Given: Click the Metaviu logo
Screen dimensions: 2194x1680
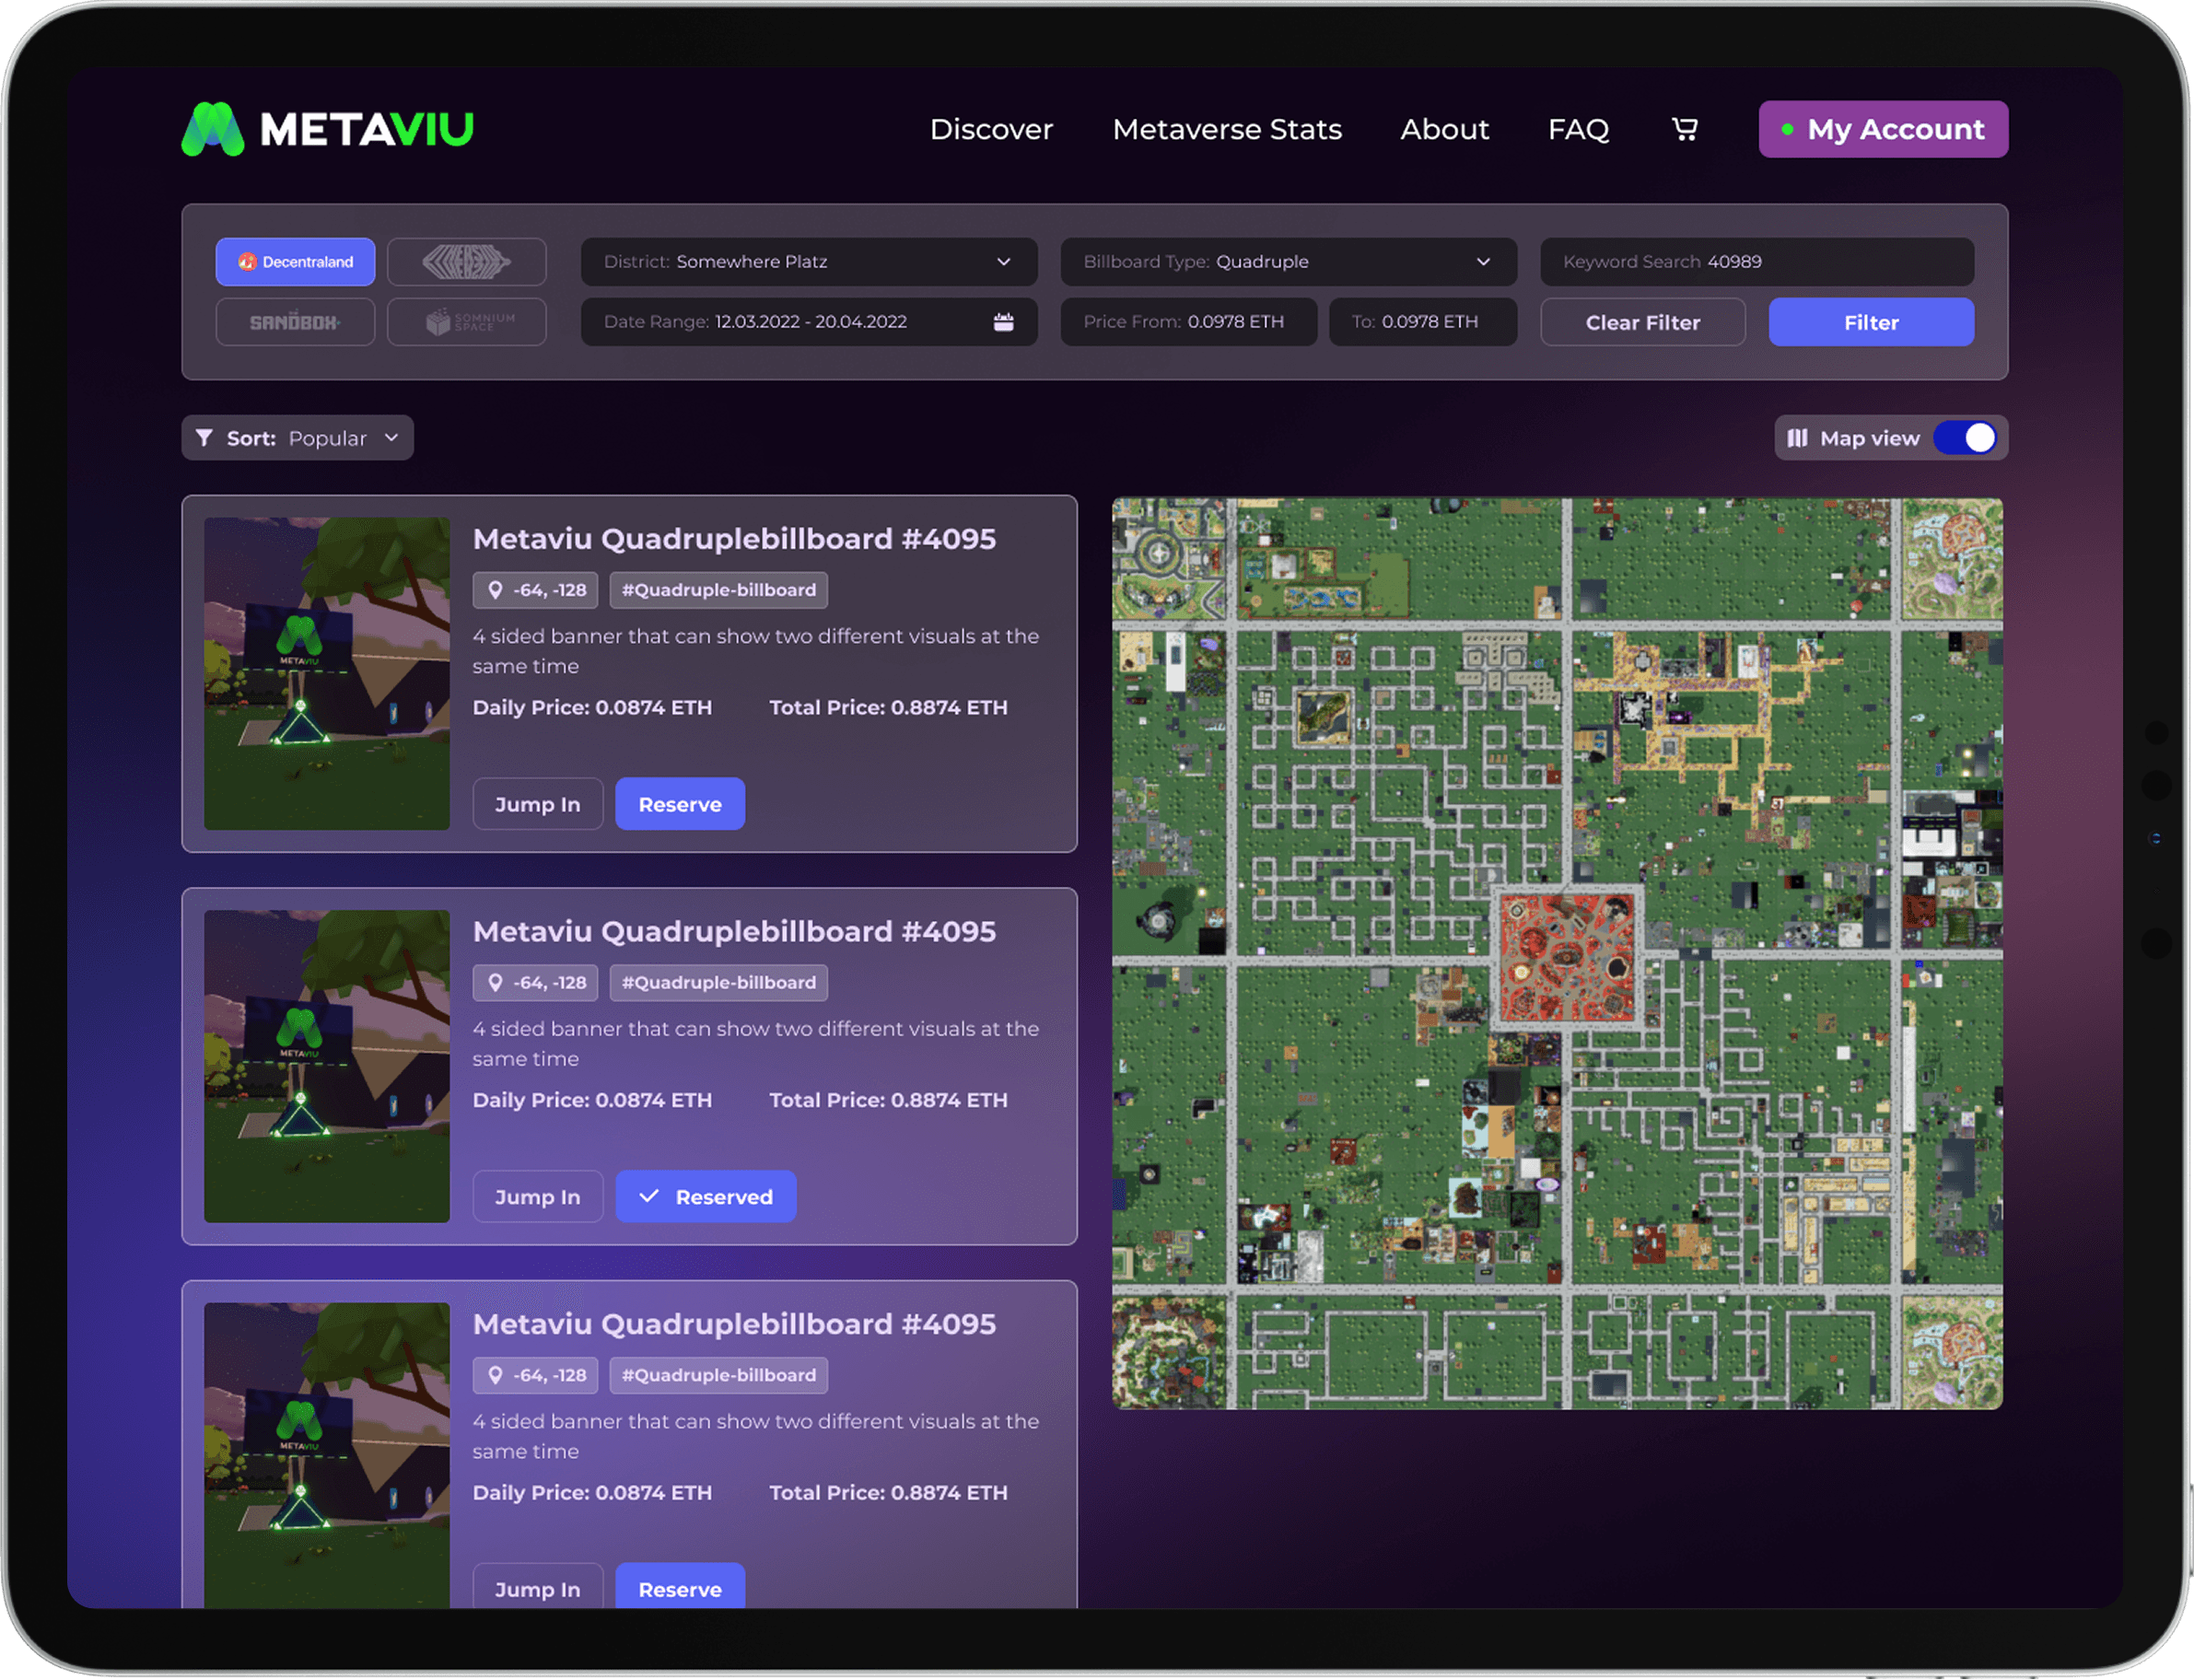Looking at the screenshot, I should coord(327,129).
